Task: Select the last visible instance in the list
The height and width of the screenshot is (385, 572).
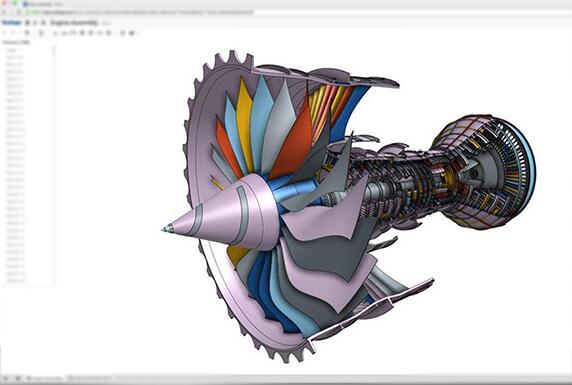Action: point(15,281)
